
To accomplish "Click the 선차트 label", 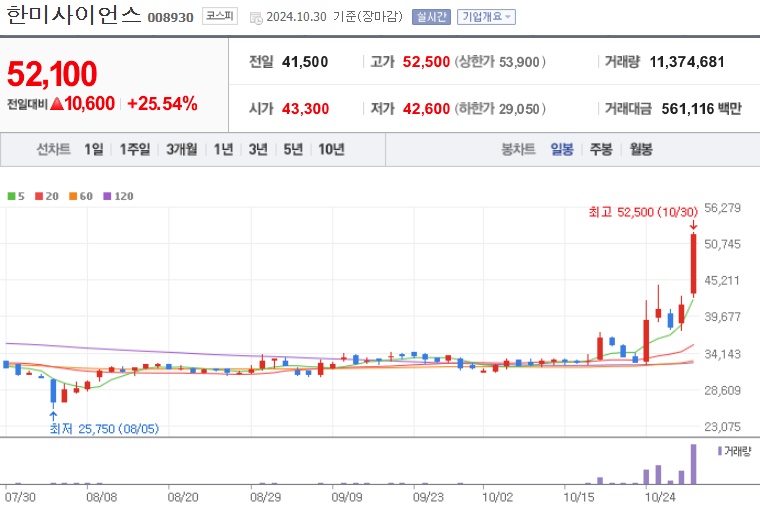I will click(53, 149).
